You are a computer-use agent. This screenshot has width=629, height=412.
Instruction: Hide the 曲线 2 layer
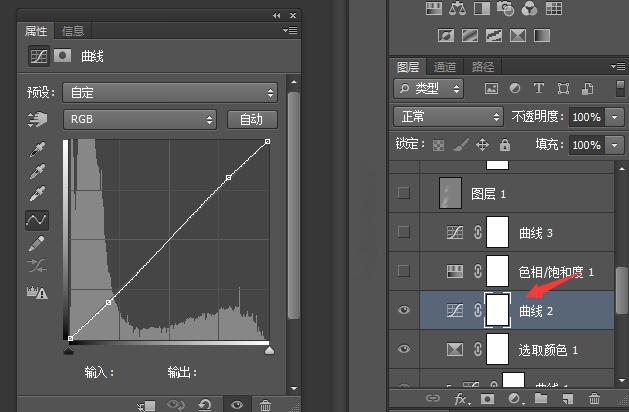pyautogui.click(x=404, y=310)
